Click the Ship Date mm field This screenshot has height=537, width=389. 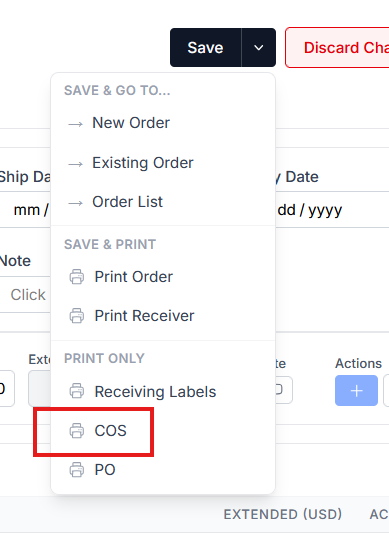point(25,210)
